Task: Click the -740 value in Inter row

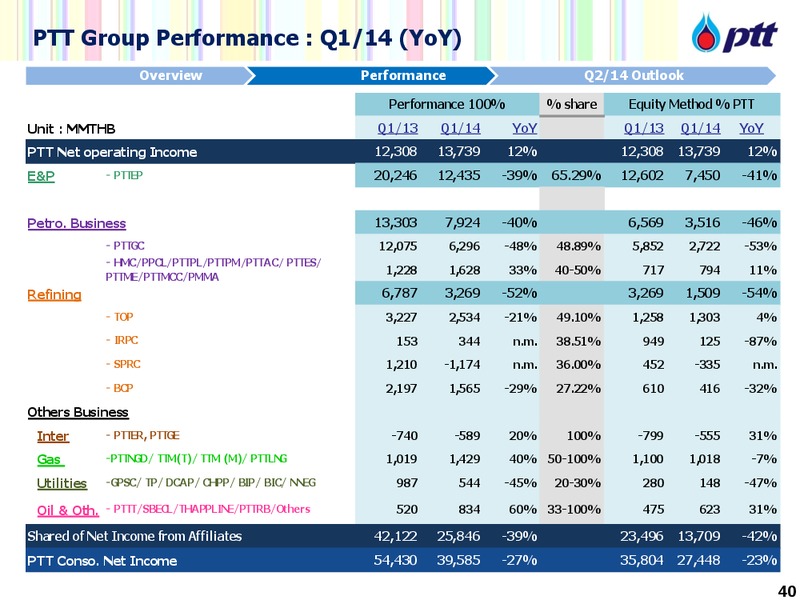Action: [404, 436]
